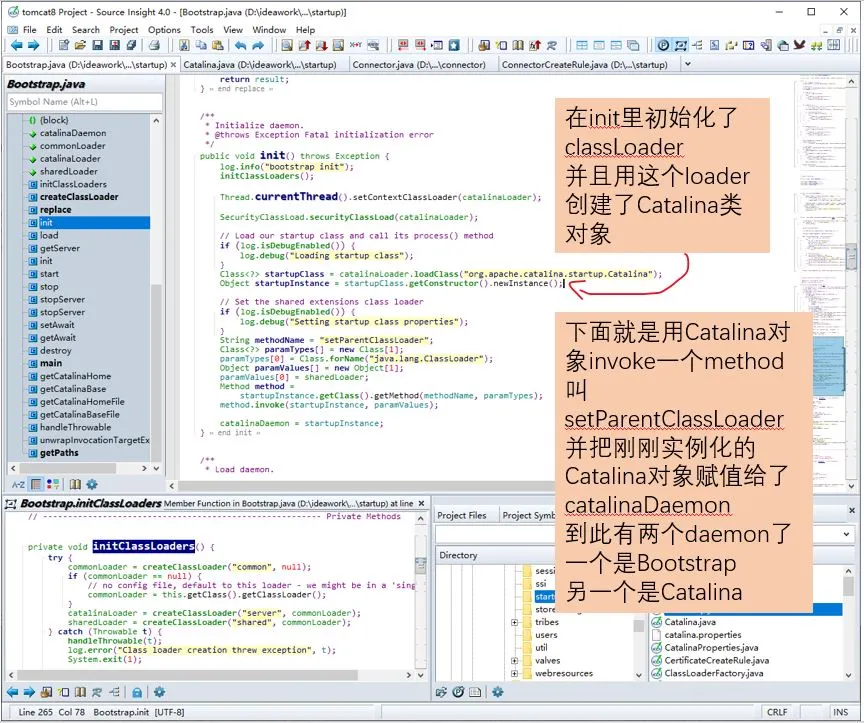The width and height of the screenshot is (864, 723).
Task: Select createClassLoader in symbol list
Action: click(79, 197)
